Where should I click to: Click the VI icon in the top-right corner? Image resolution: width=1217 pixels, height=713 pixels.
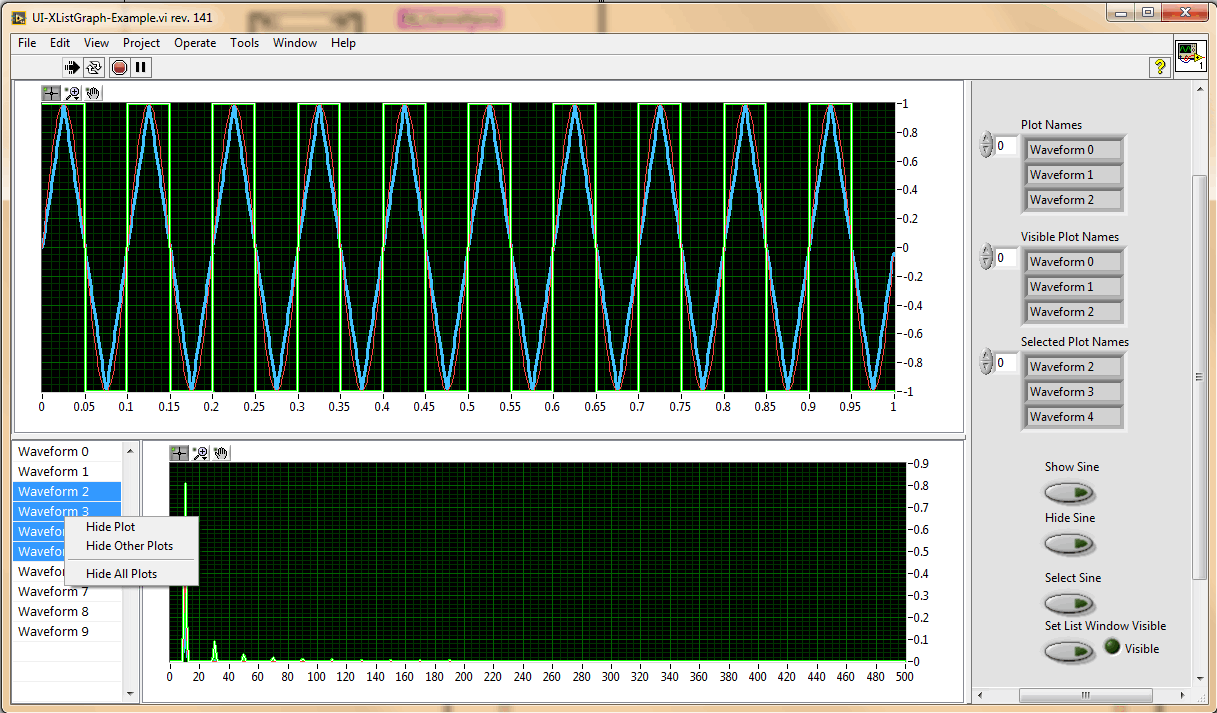tap(1190, 55)
